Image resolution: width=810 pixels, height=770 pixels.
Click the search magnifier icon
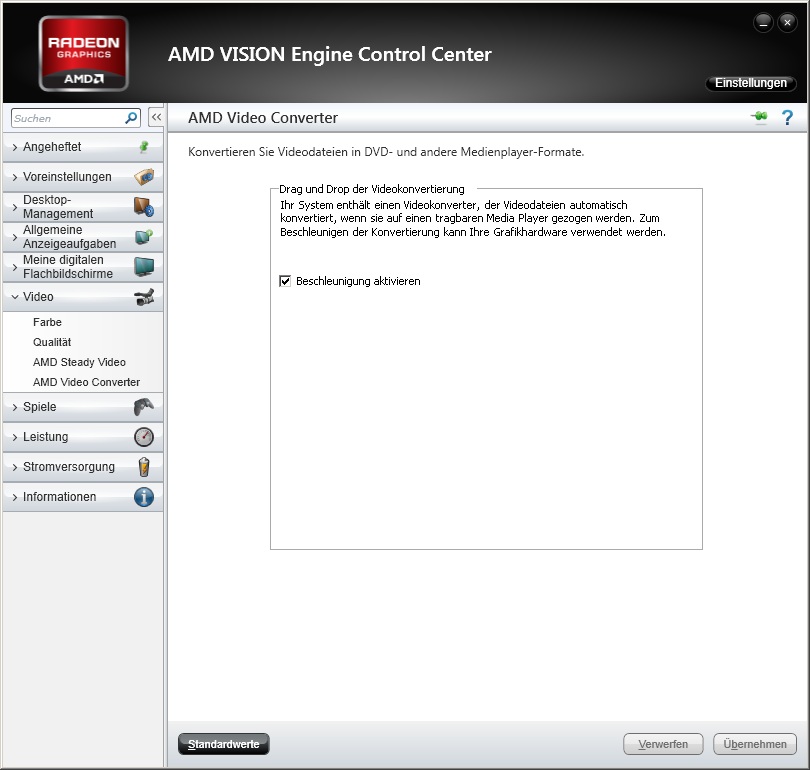coord(131,118)
